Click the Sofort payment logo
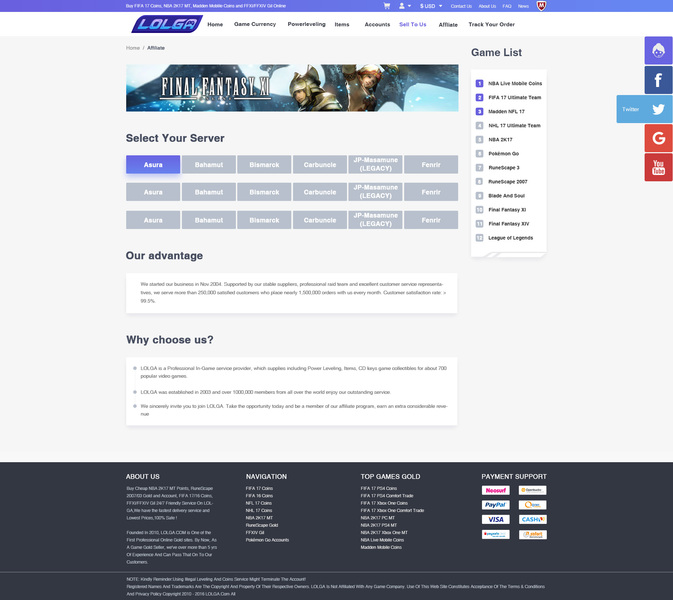Image resolution: width=673 pixels, height=600 pixels. (x=532, y=534)
